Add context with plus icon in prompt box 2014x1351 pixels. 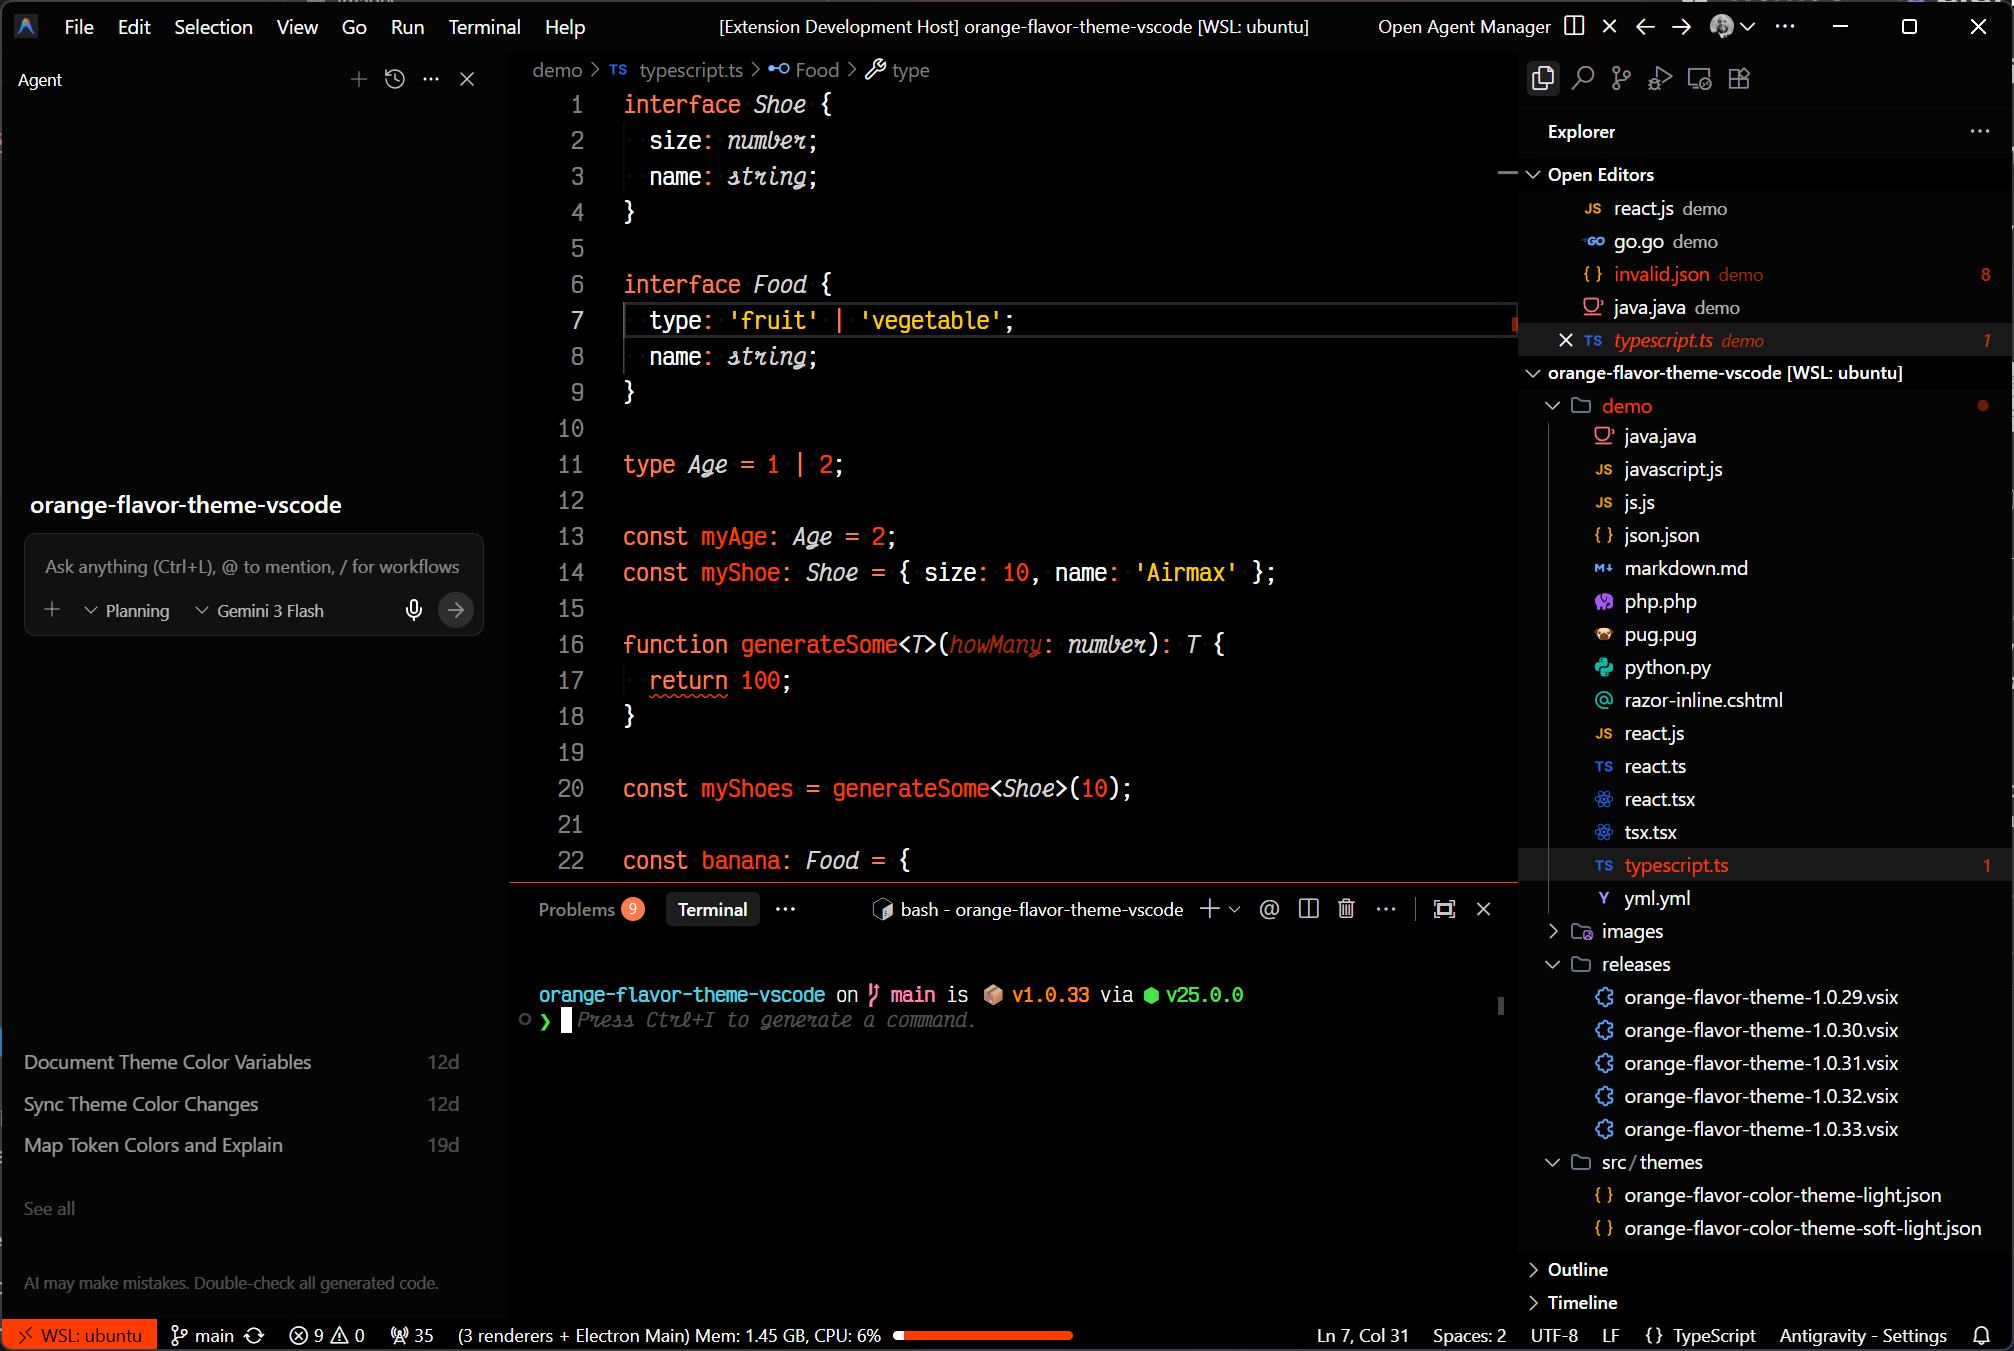point(53,610)
